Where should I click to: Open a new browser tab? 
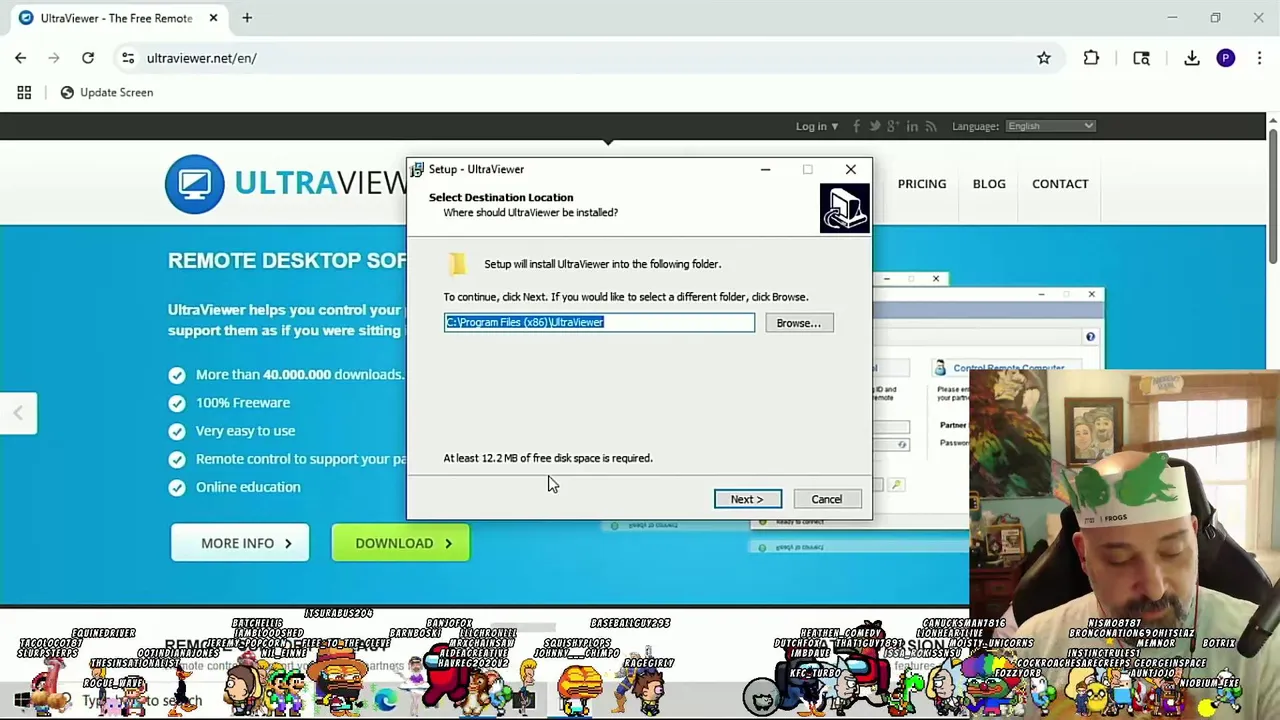[x=247, y=18]
